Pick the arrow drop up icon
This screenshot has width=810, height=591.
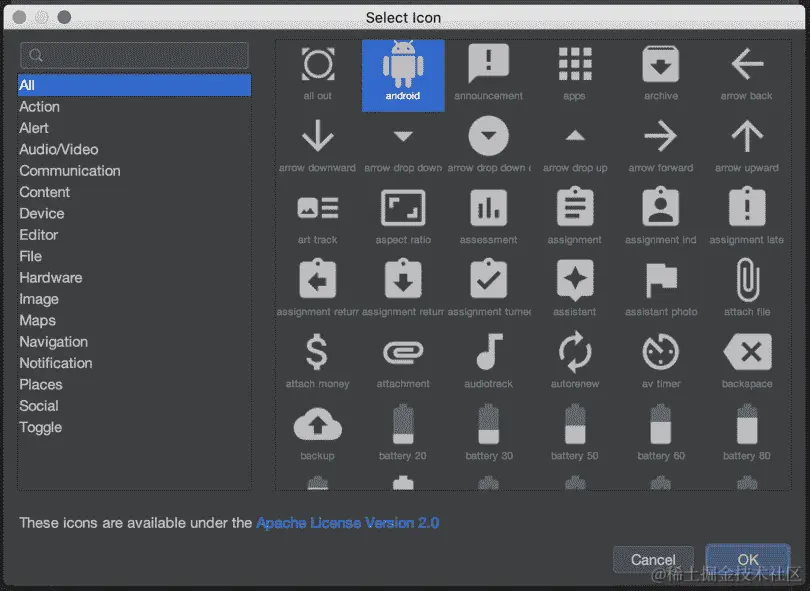[x=574, y=147]
